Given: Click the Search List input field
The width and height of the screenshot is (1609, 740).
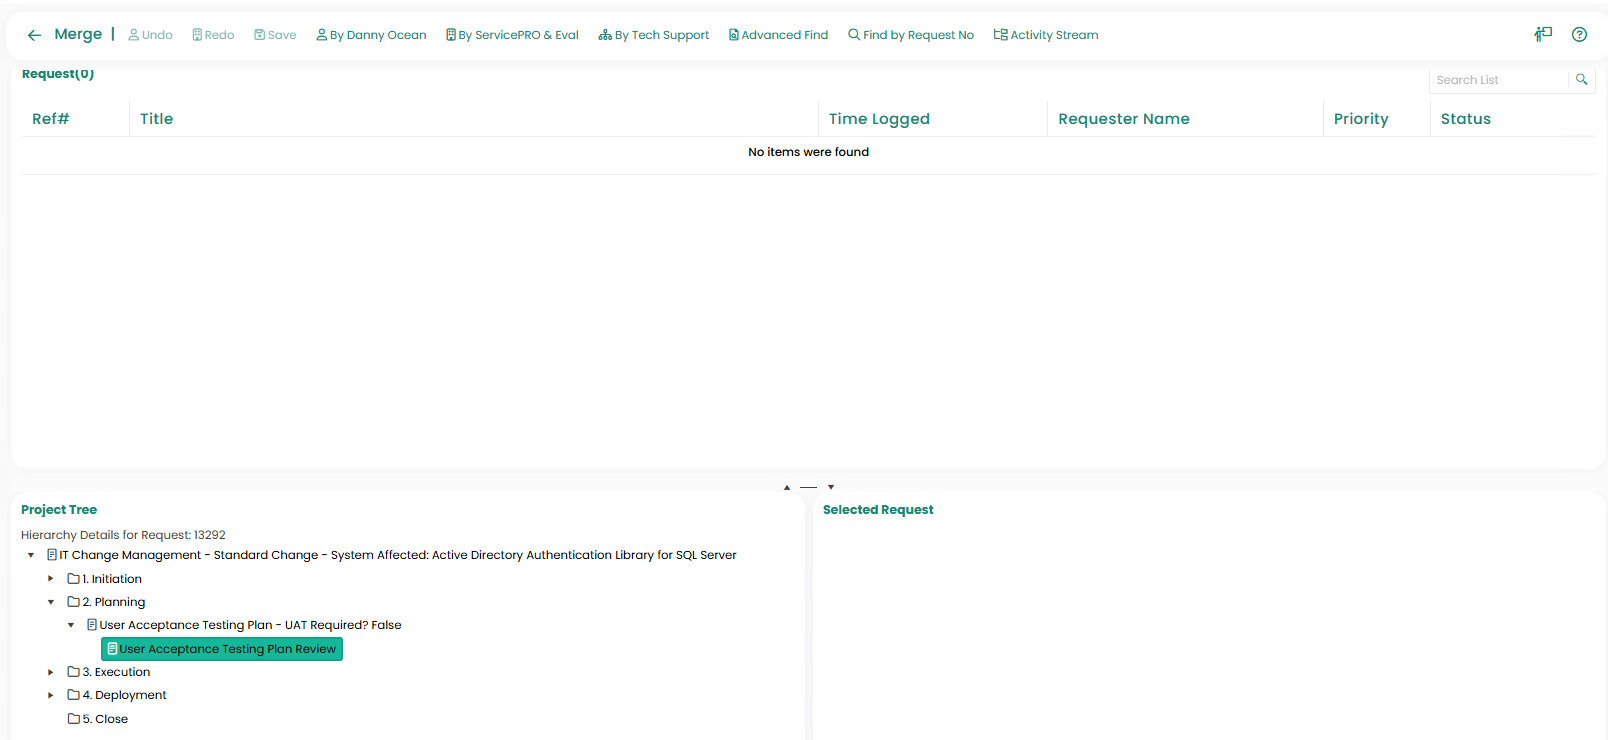Looking at the screenshot, I should [1497, 80].
